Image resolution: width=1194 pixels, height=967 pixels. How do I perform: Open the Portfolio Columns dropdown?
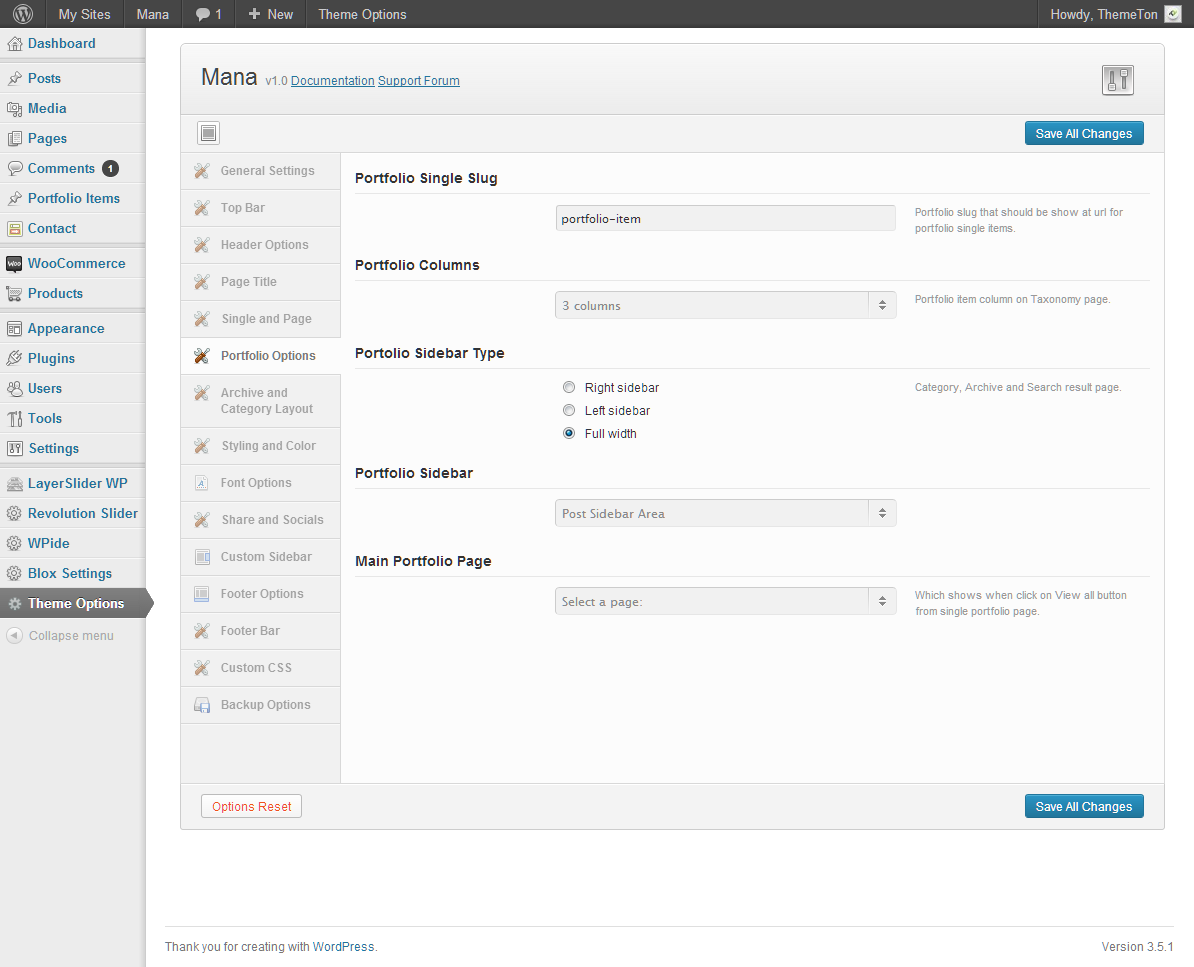pyautogui.click(x=725, y=306)
